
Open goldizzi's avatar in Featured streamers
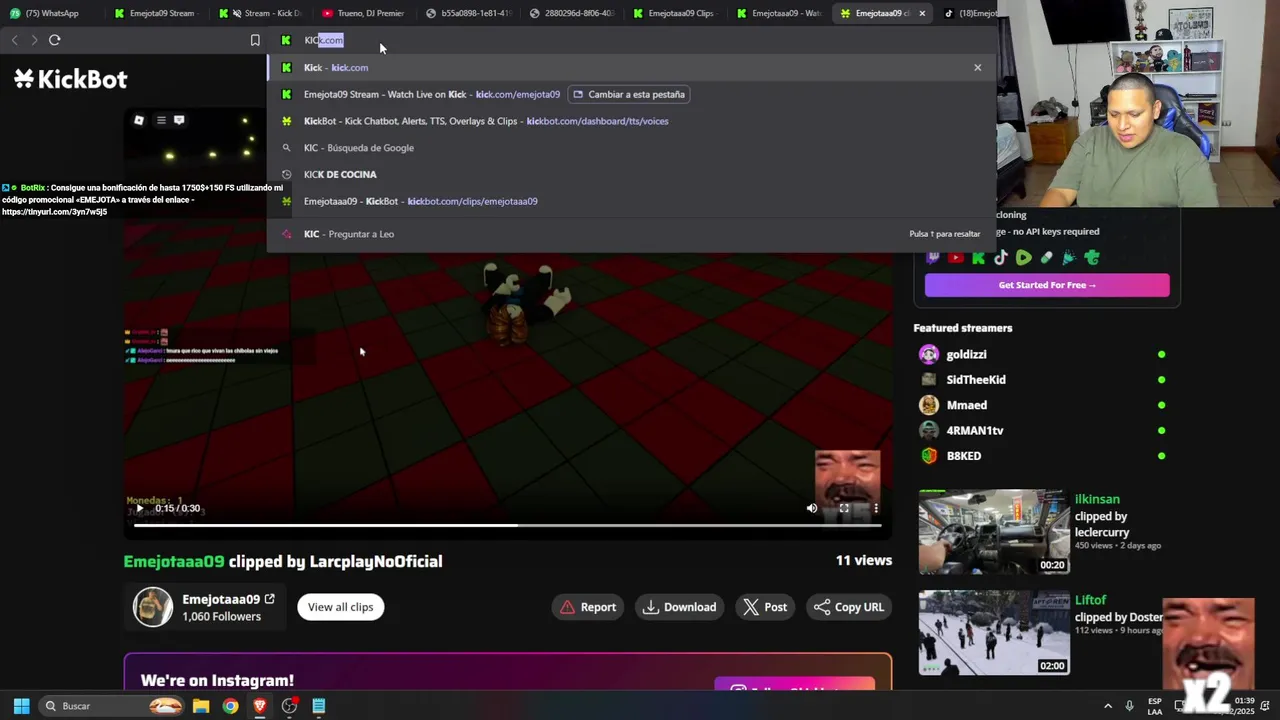click(929, 354)
